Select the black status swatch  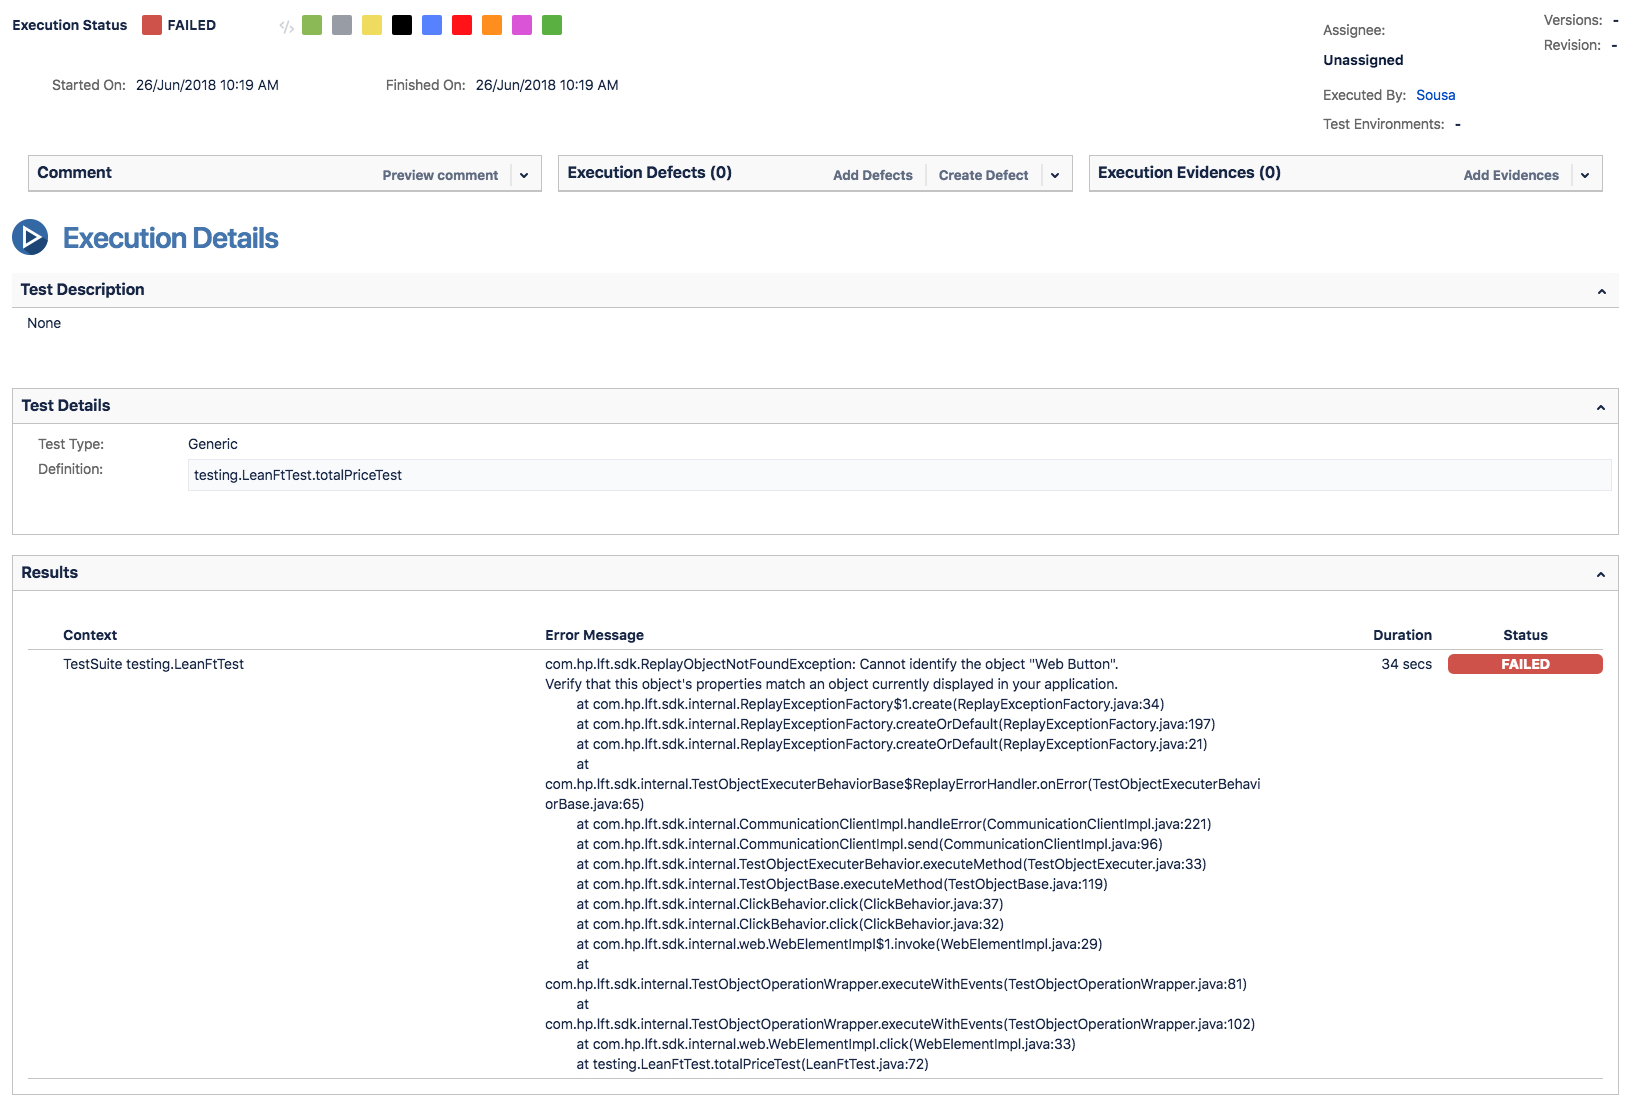click(402, 25)
